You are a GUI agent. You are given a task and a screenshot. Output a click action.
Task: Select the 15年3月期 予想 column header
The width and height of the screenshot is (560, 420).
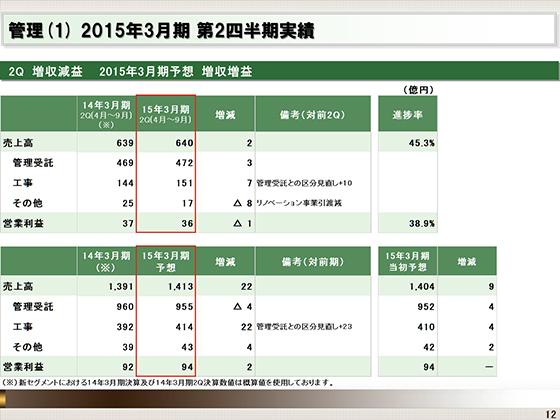[x=166, y=261]
